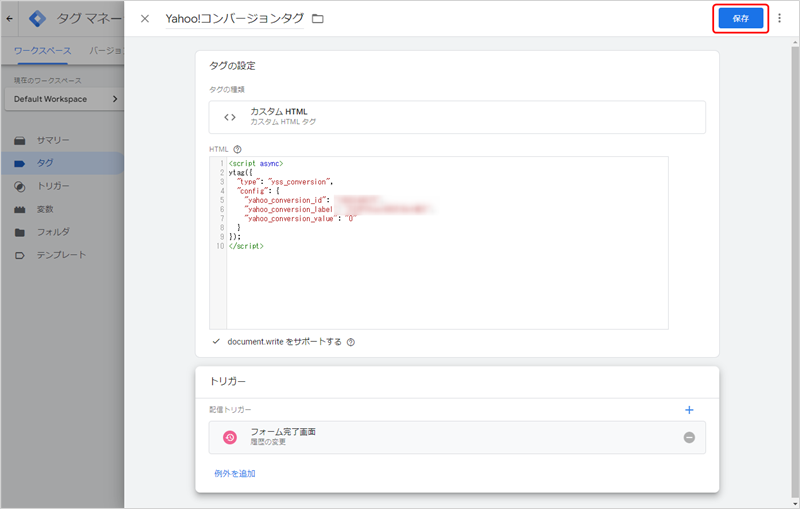Click the 変数 block icon in sidebar
Viewport: 800px width, 509px height.
pos(19,210)
